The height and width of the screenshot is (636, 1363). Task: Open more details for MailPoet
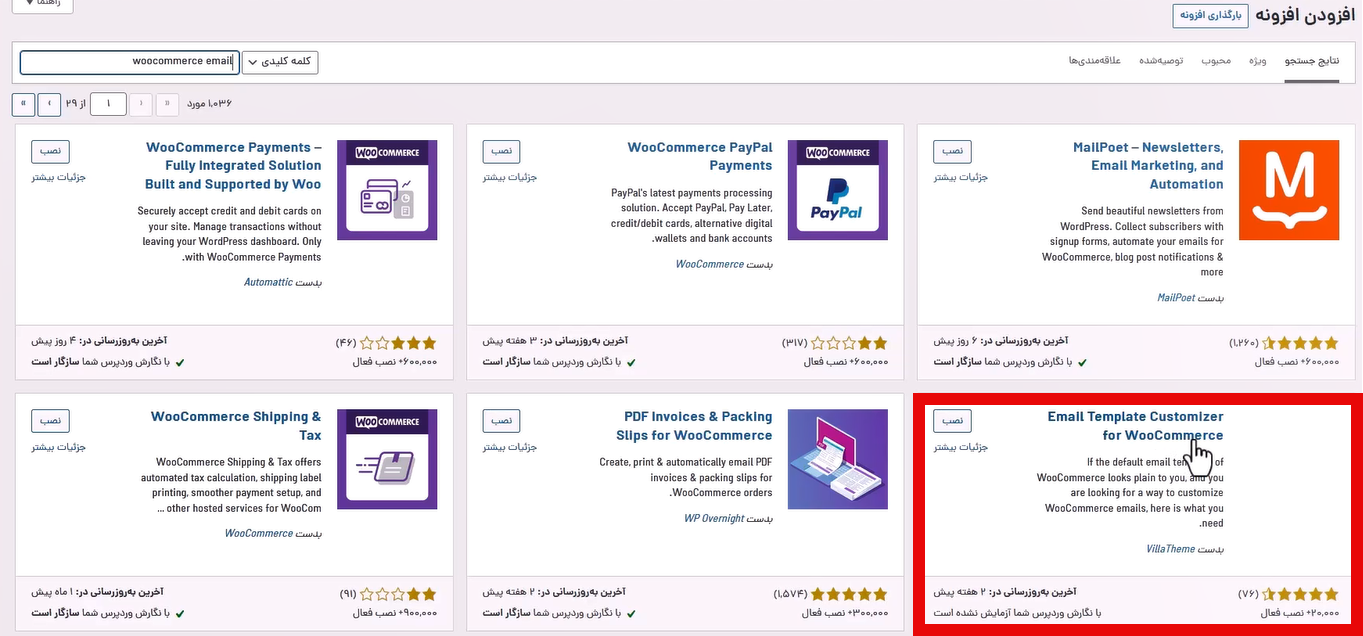(959, 176)
